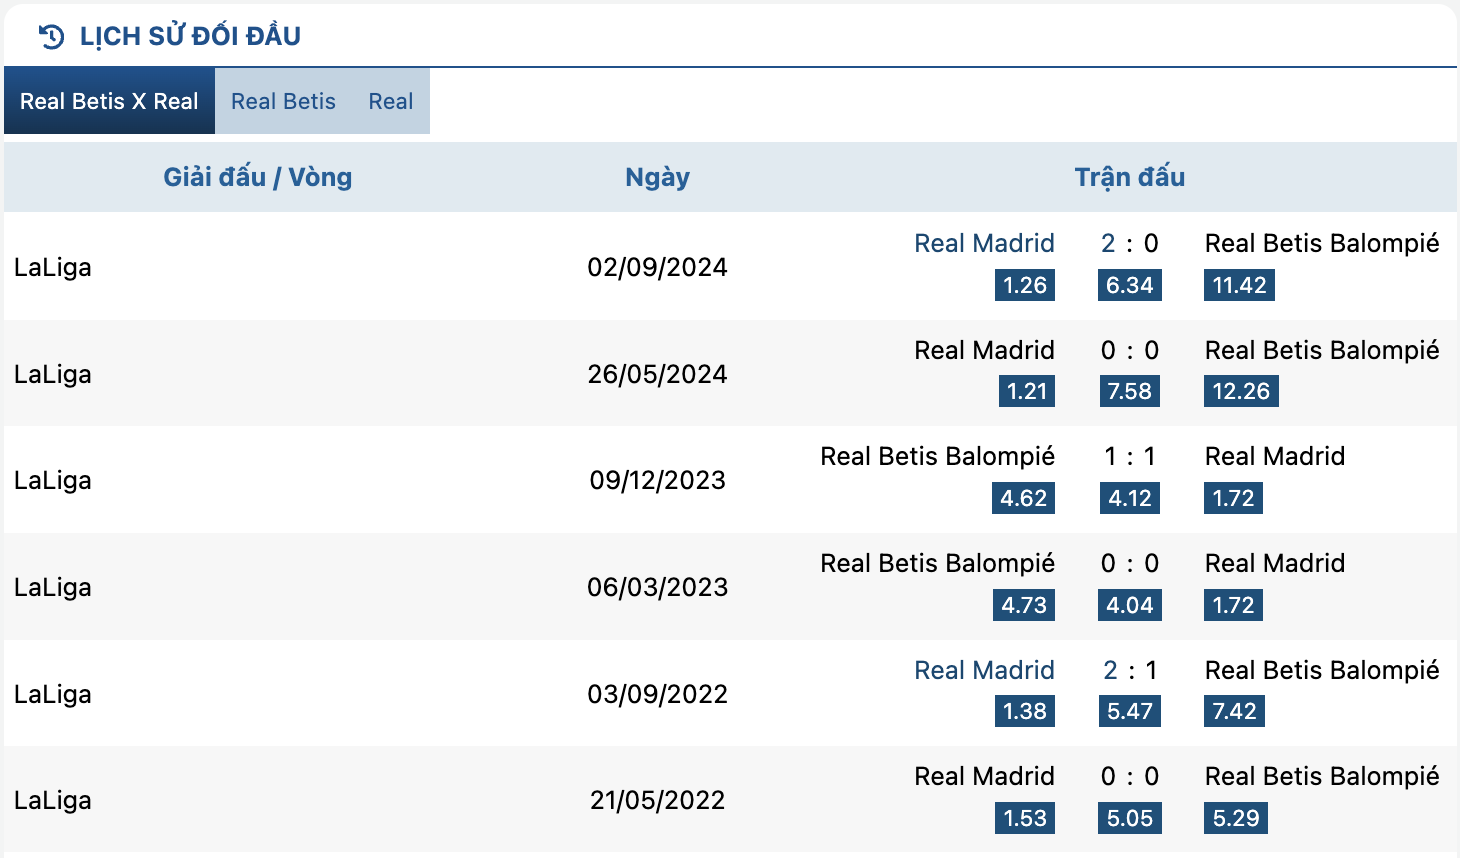Screen dimensions: 1460x858
Task: Click date 03/09/2022
Action: pos(657,694)
